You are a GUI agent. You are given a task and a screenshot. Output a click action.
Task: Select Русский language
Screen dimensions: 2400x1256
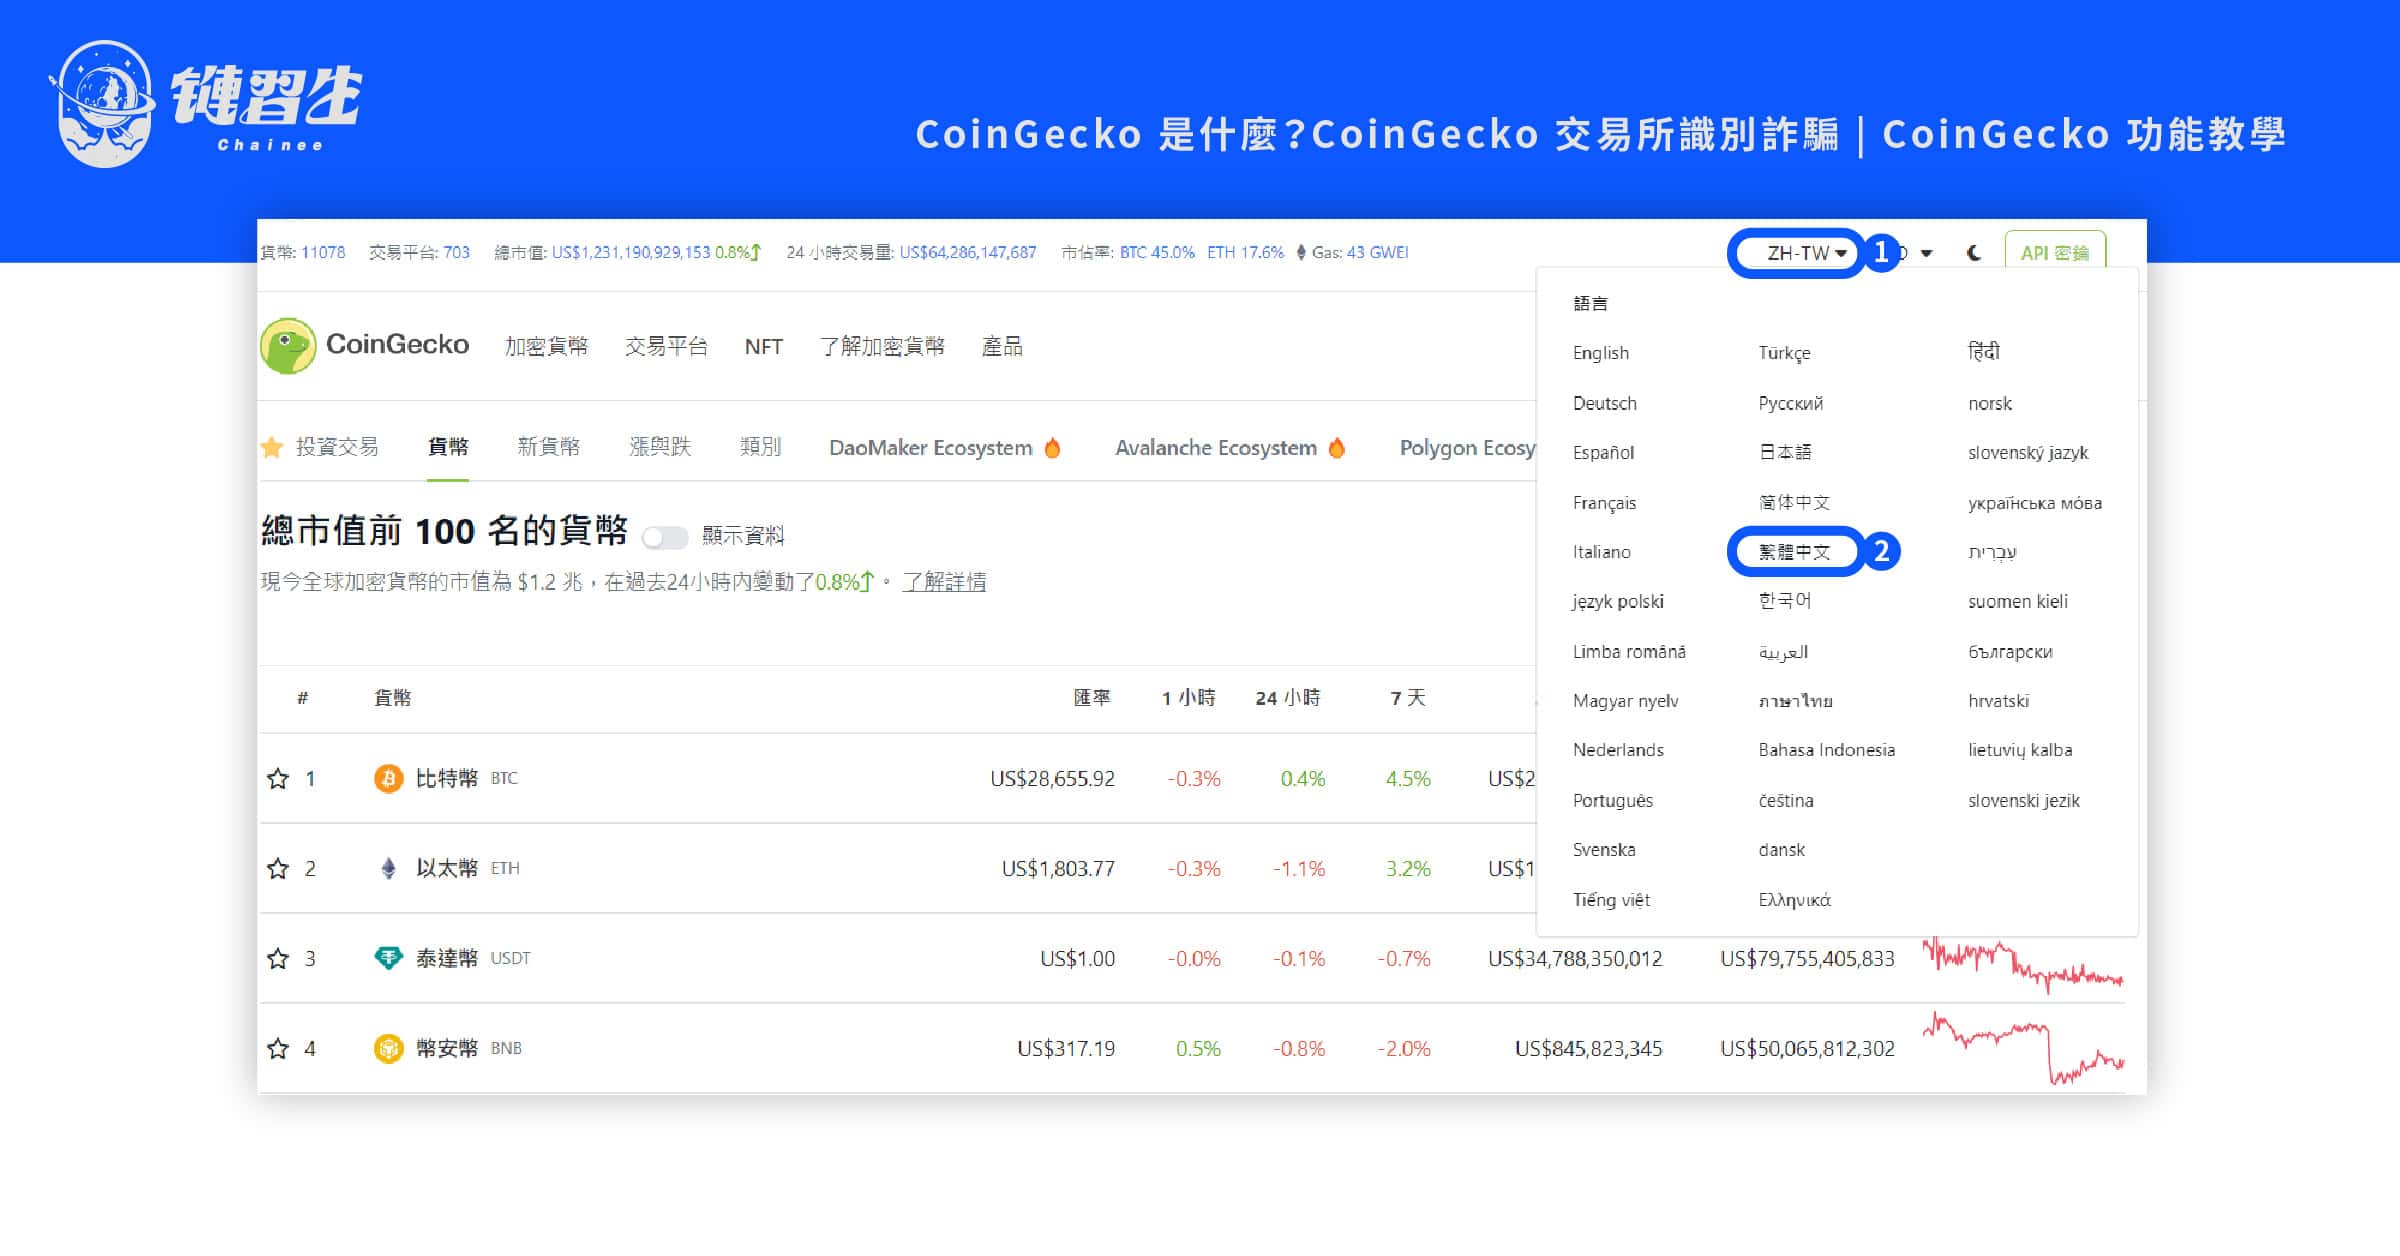pos(1791,403)
